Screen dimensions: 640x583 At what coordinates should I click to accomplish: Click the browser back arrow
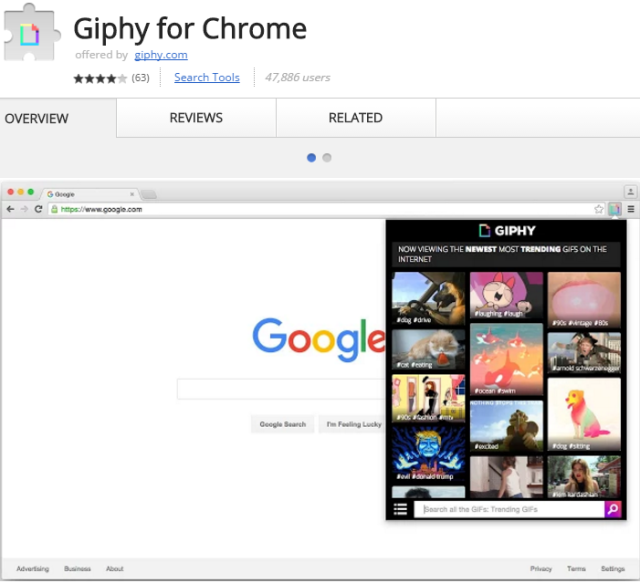[11, 209]
